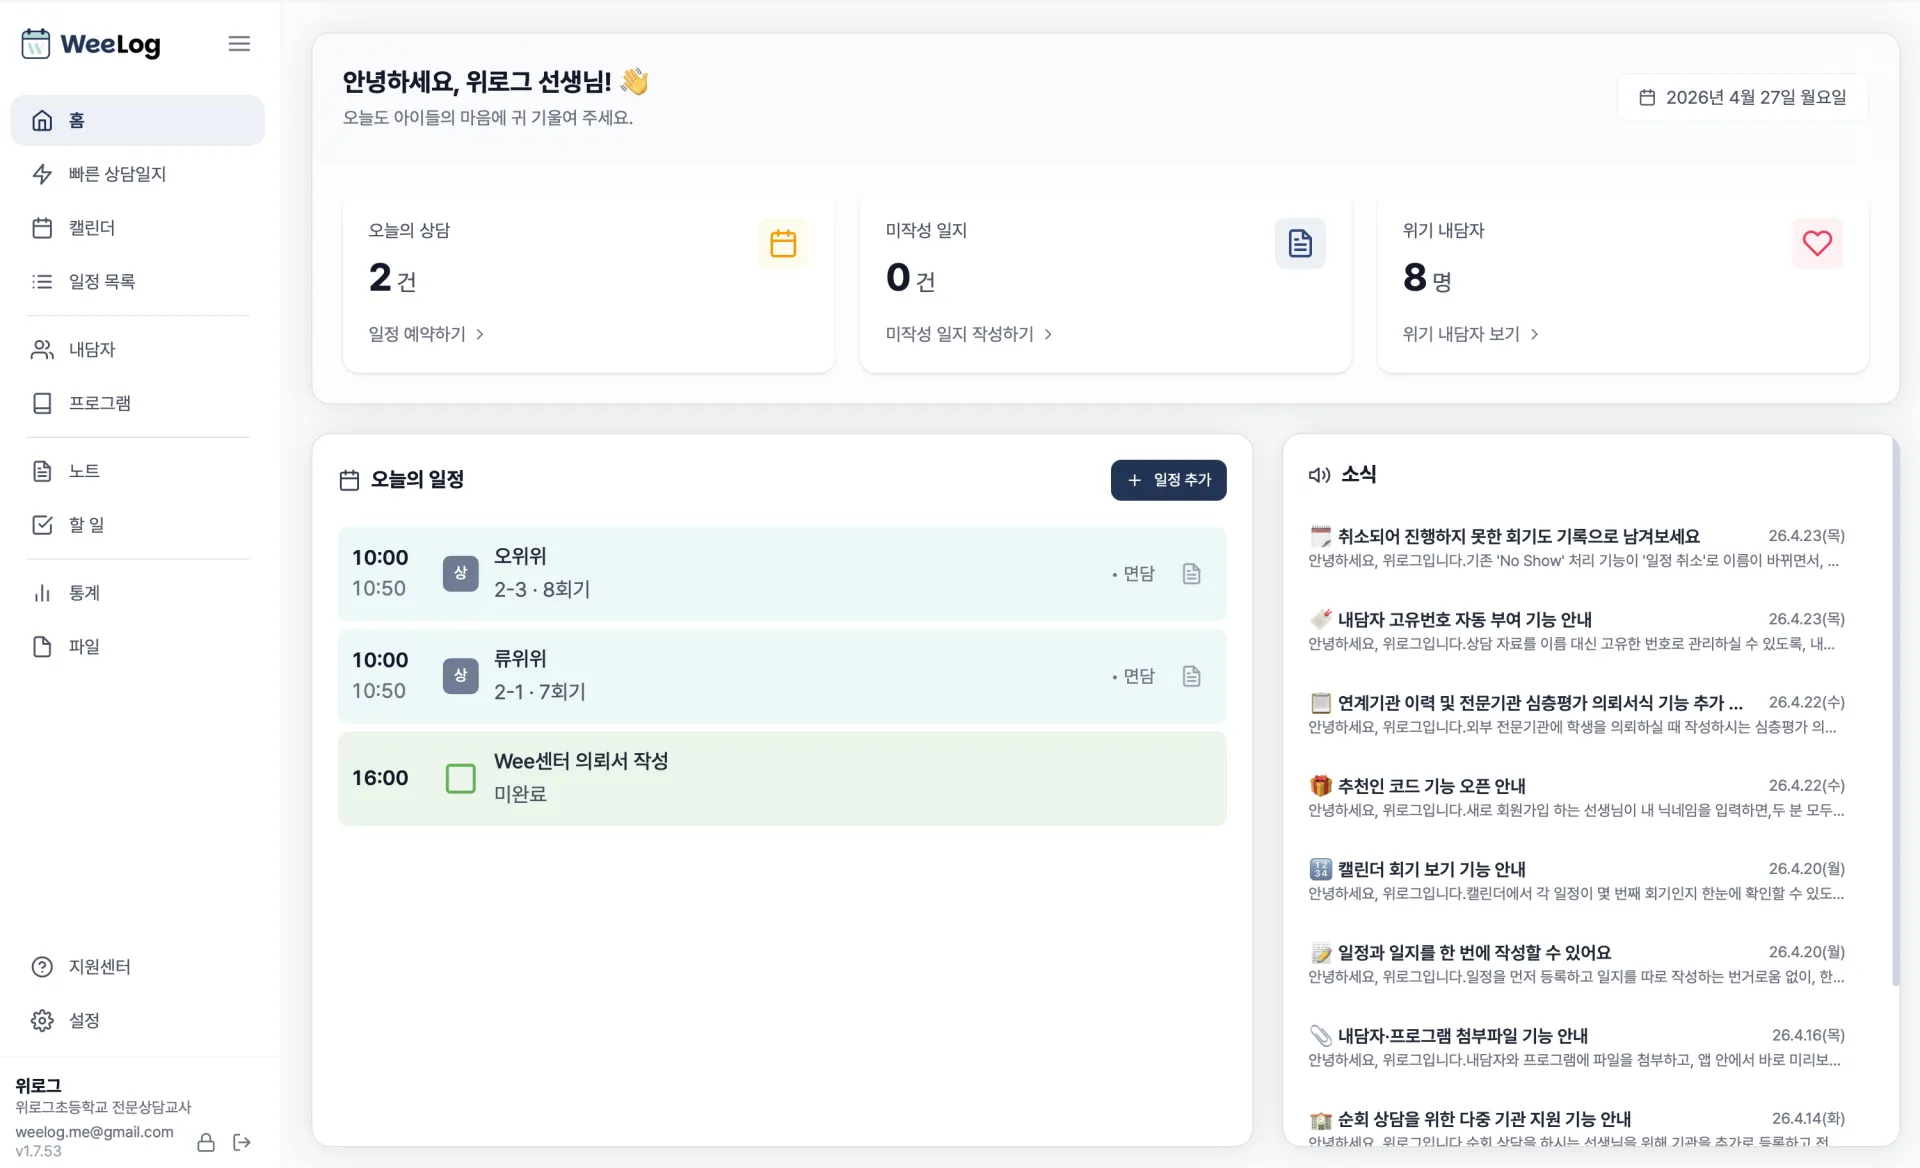Open news 연계기관 이력 및 전문기관 심층평가 의뢰서식

click(x=1576, y=714)
